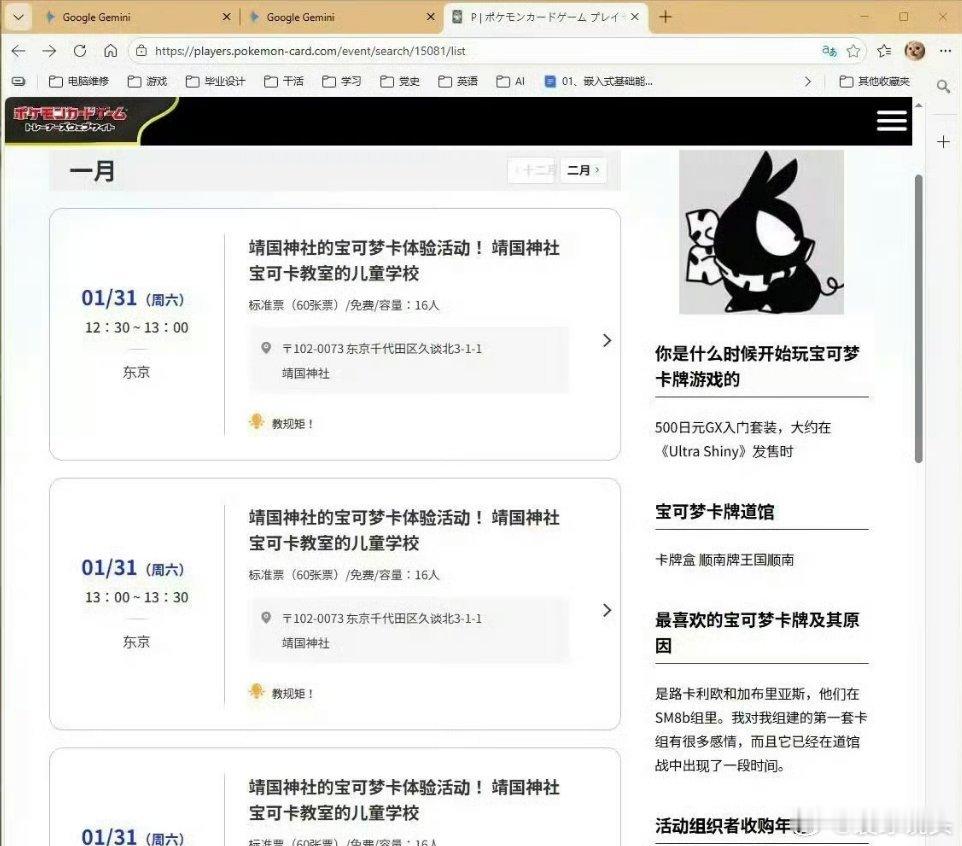Go forward to next page
This screenshot has height=846, width=962.
tap(49, 51)
